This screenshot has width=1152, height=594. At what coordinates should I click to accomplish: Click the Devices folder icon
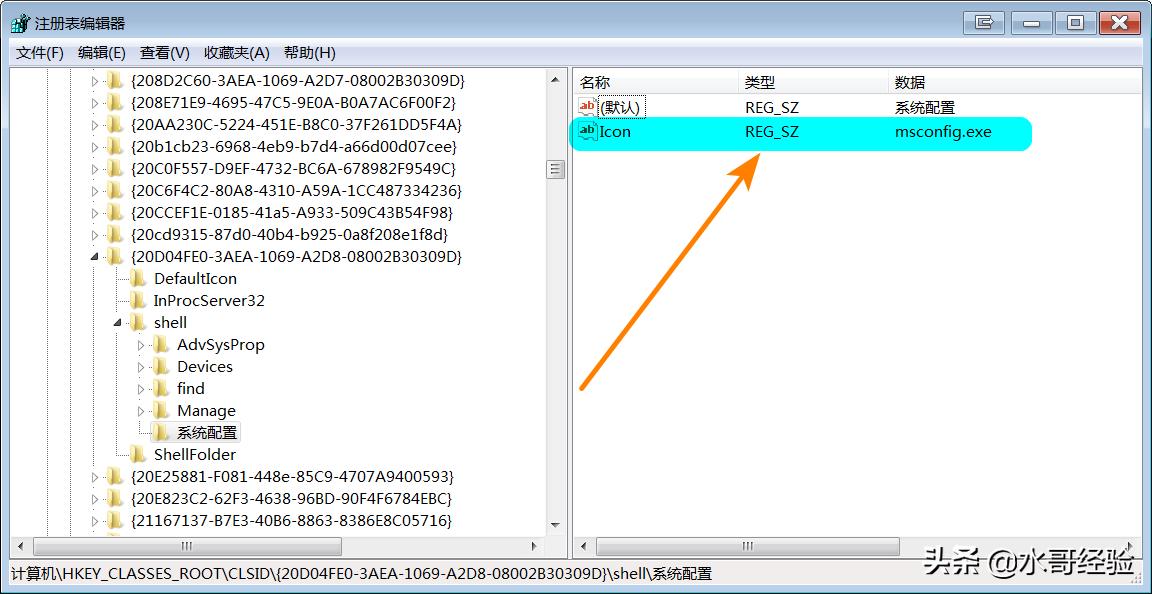pos(162,367)
